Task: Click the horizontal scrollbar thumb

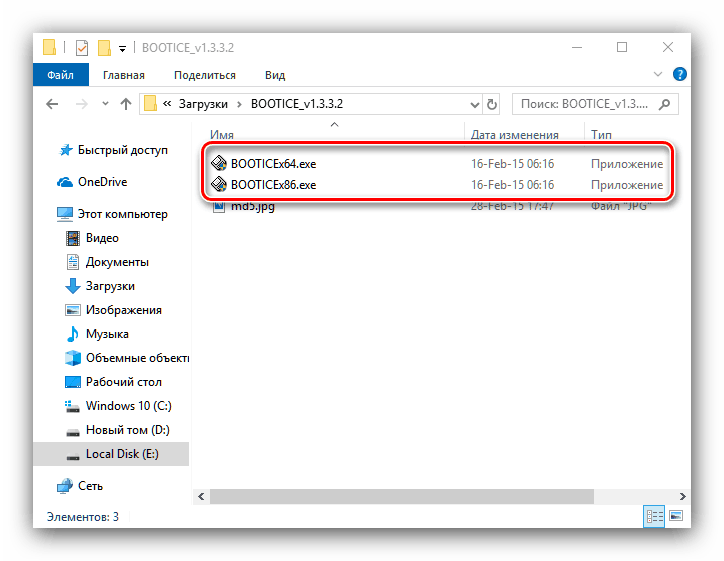Action: (402, 497)
